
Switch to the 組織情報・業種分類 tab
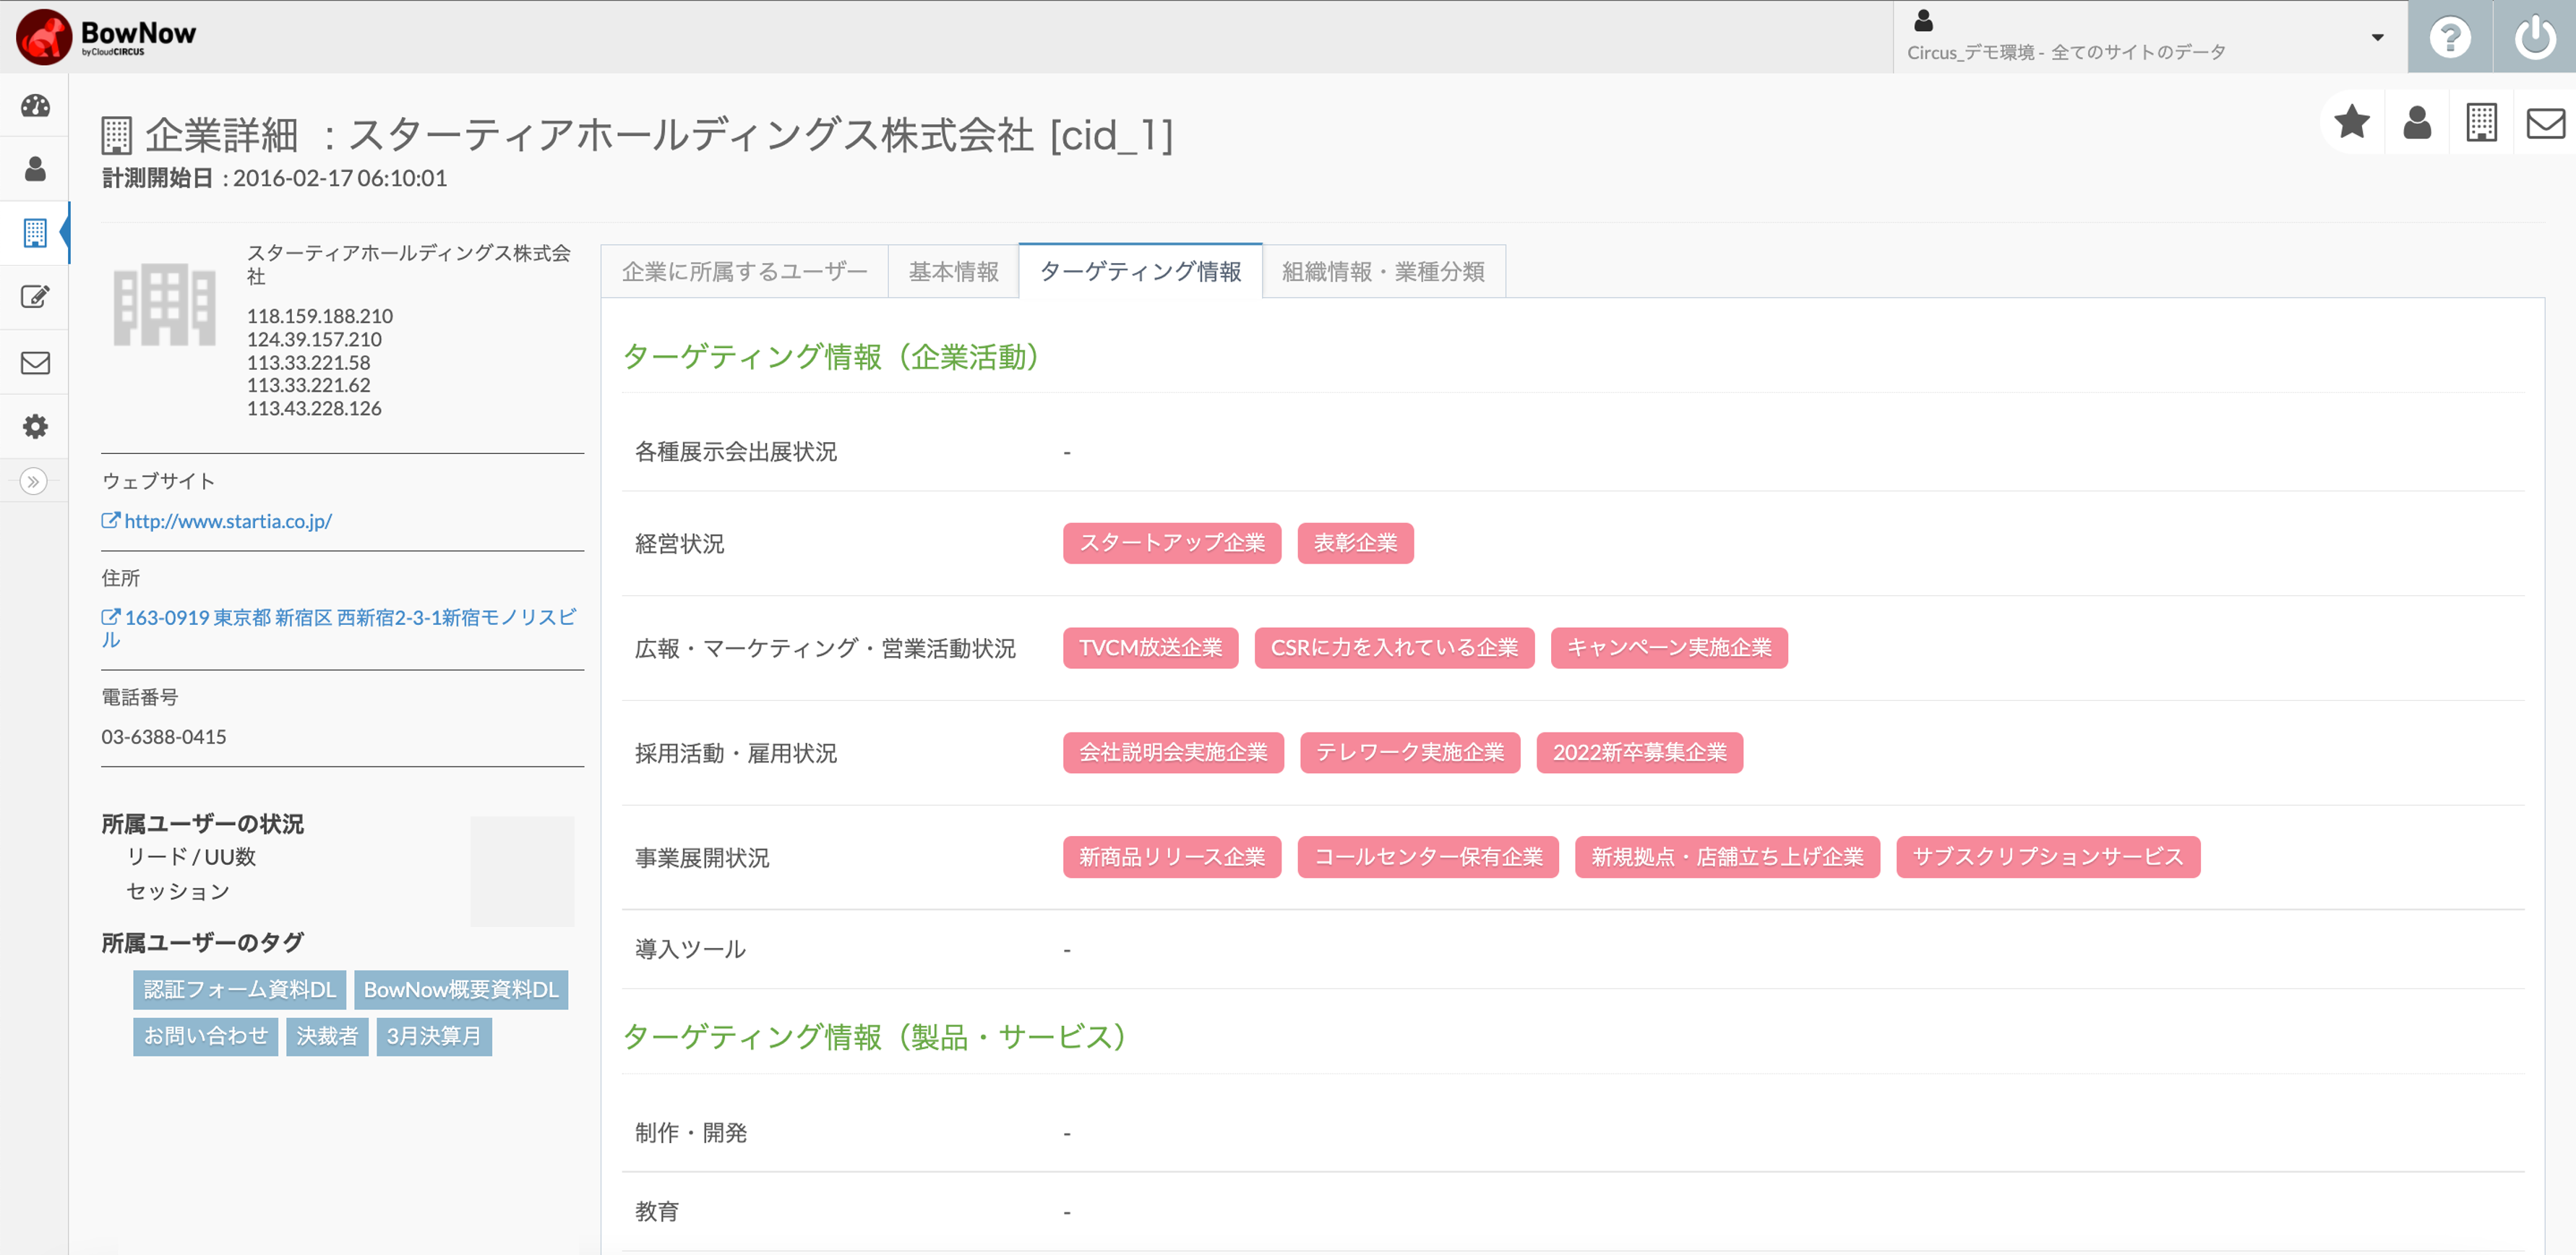(x=1383, y=271)
